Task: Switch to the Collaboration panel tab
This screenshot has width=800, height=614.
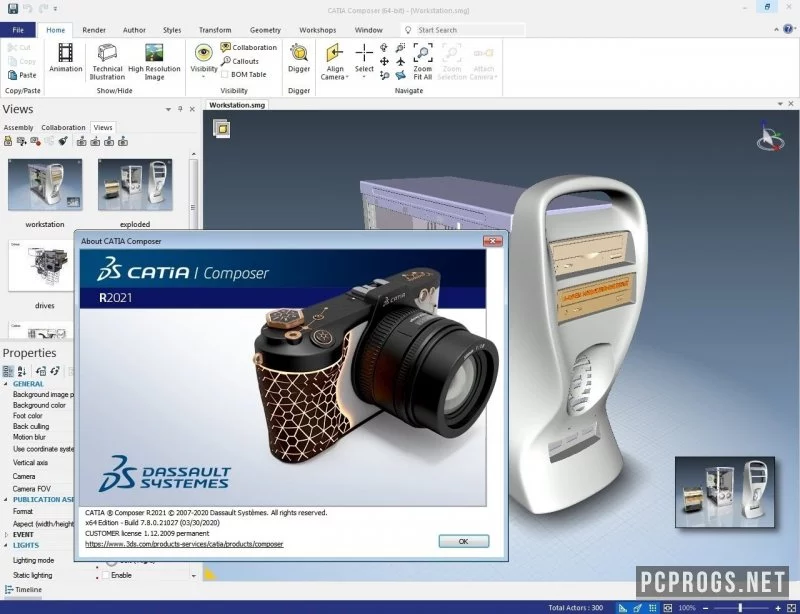Action: point(63,128)
